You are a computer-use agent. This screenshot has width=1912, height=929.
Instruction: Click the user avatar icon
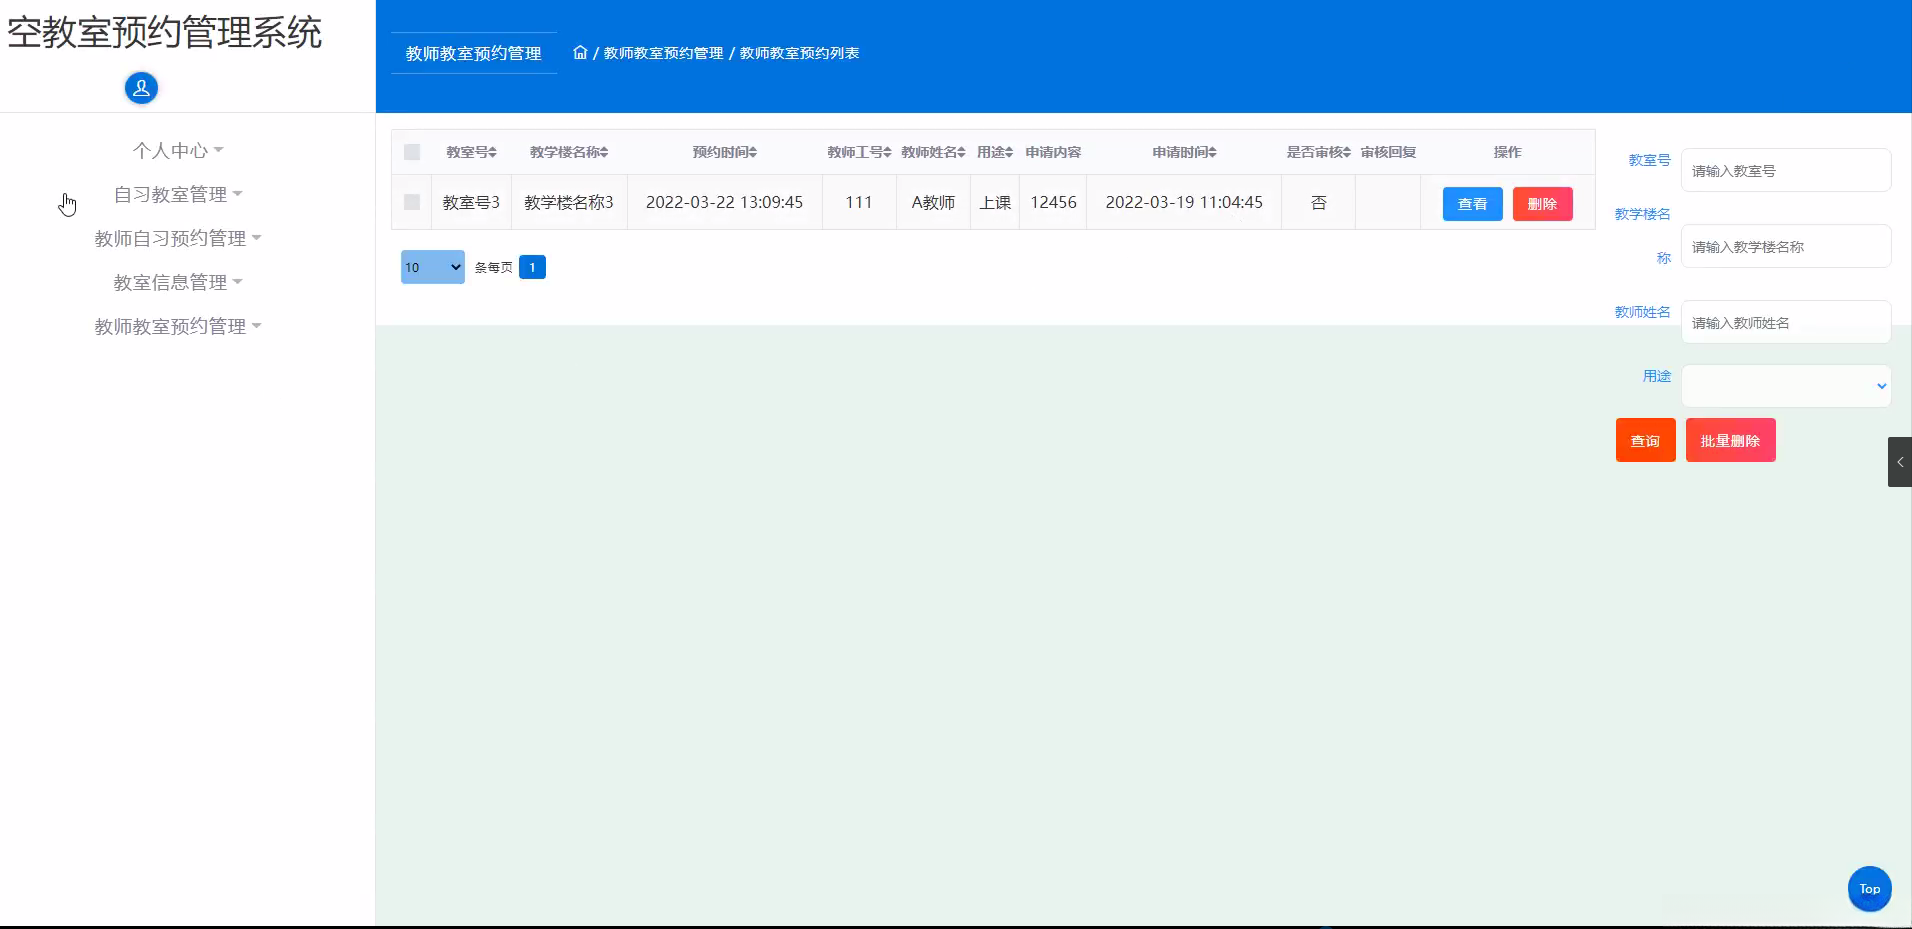141,88
